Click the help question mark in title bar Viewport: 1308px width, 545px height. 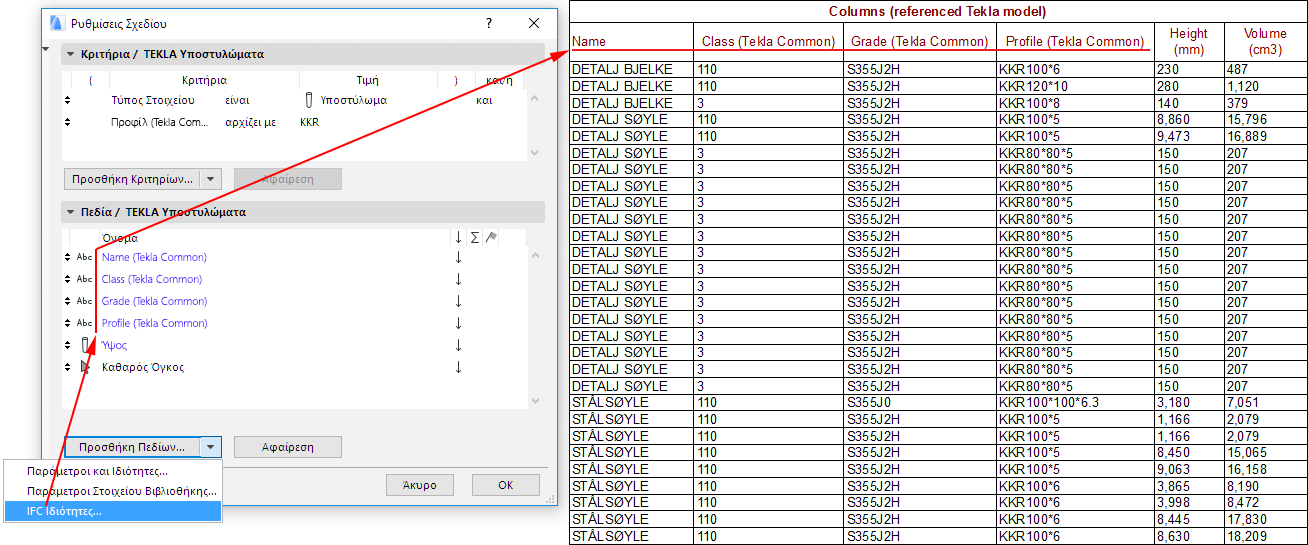click(488, 23)
